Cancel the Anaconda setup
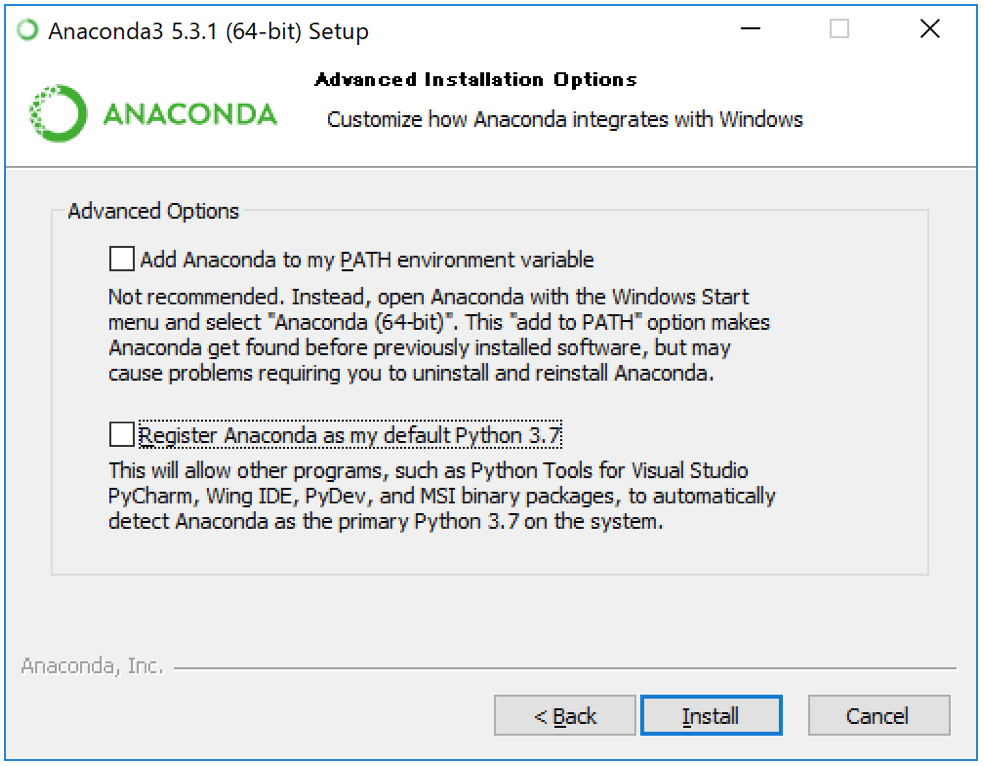The height and width of the screenshot is (766, 984). [878, 716]
